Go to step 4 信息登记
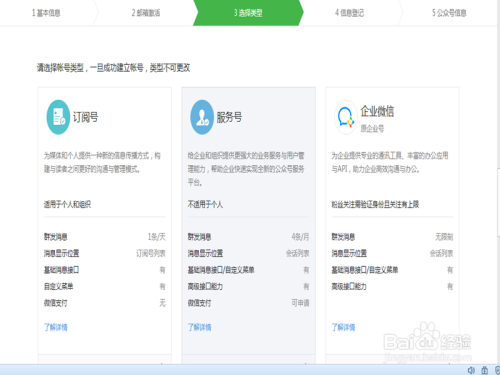 click(349, 13)
